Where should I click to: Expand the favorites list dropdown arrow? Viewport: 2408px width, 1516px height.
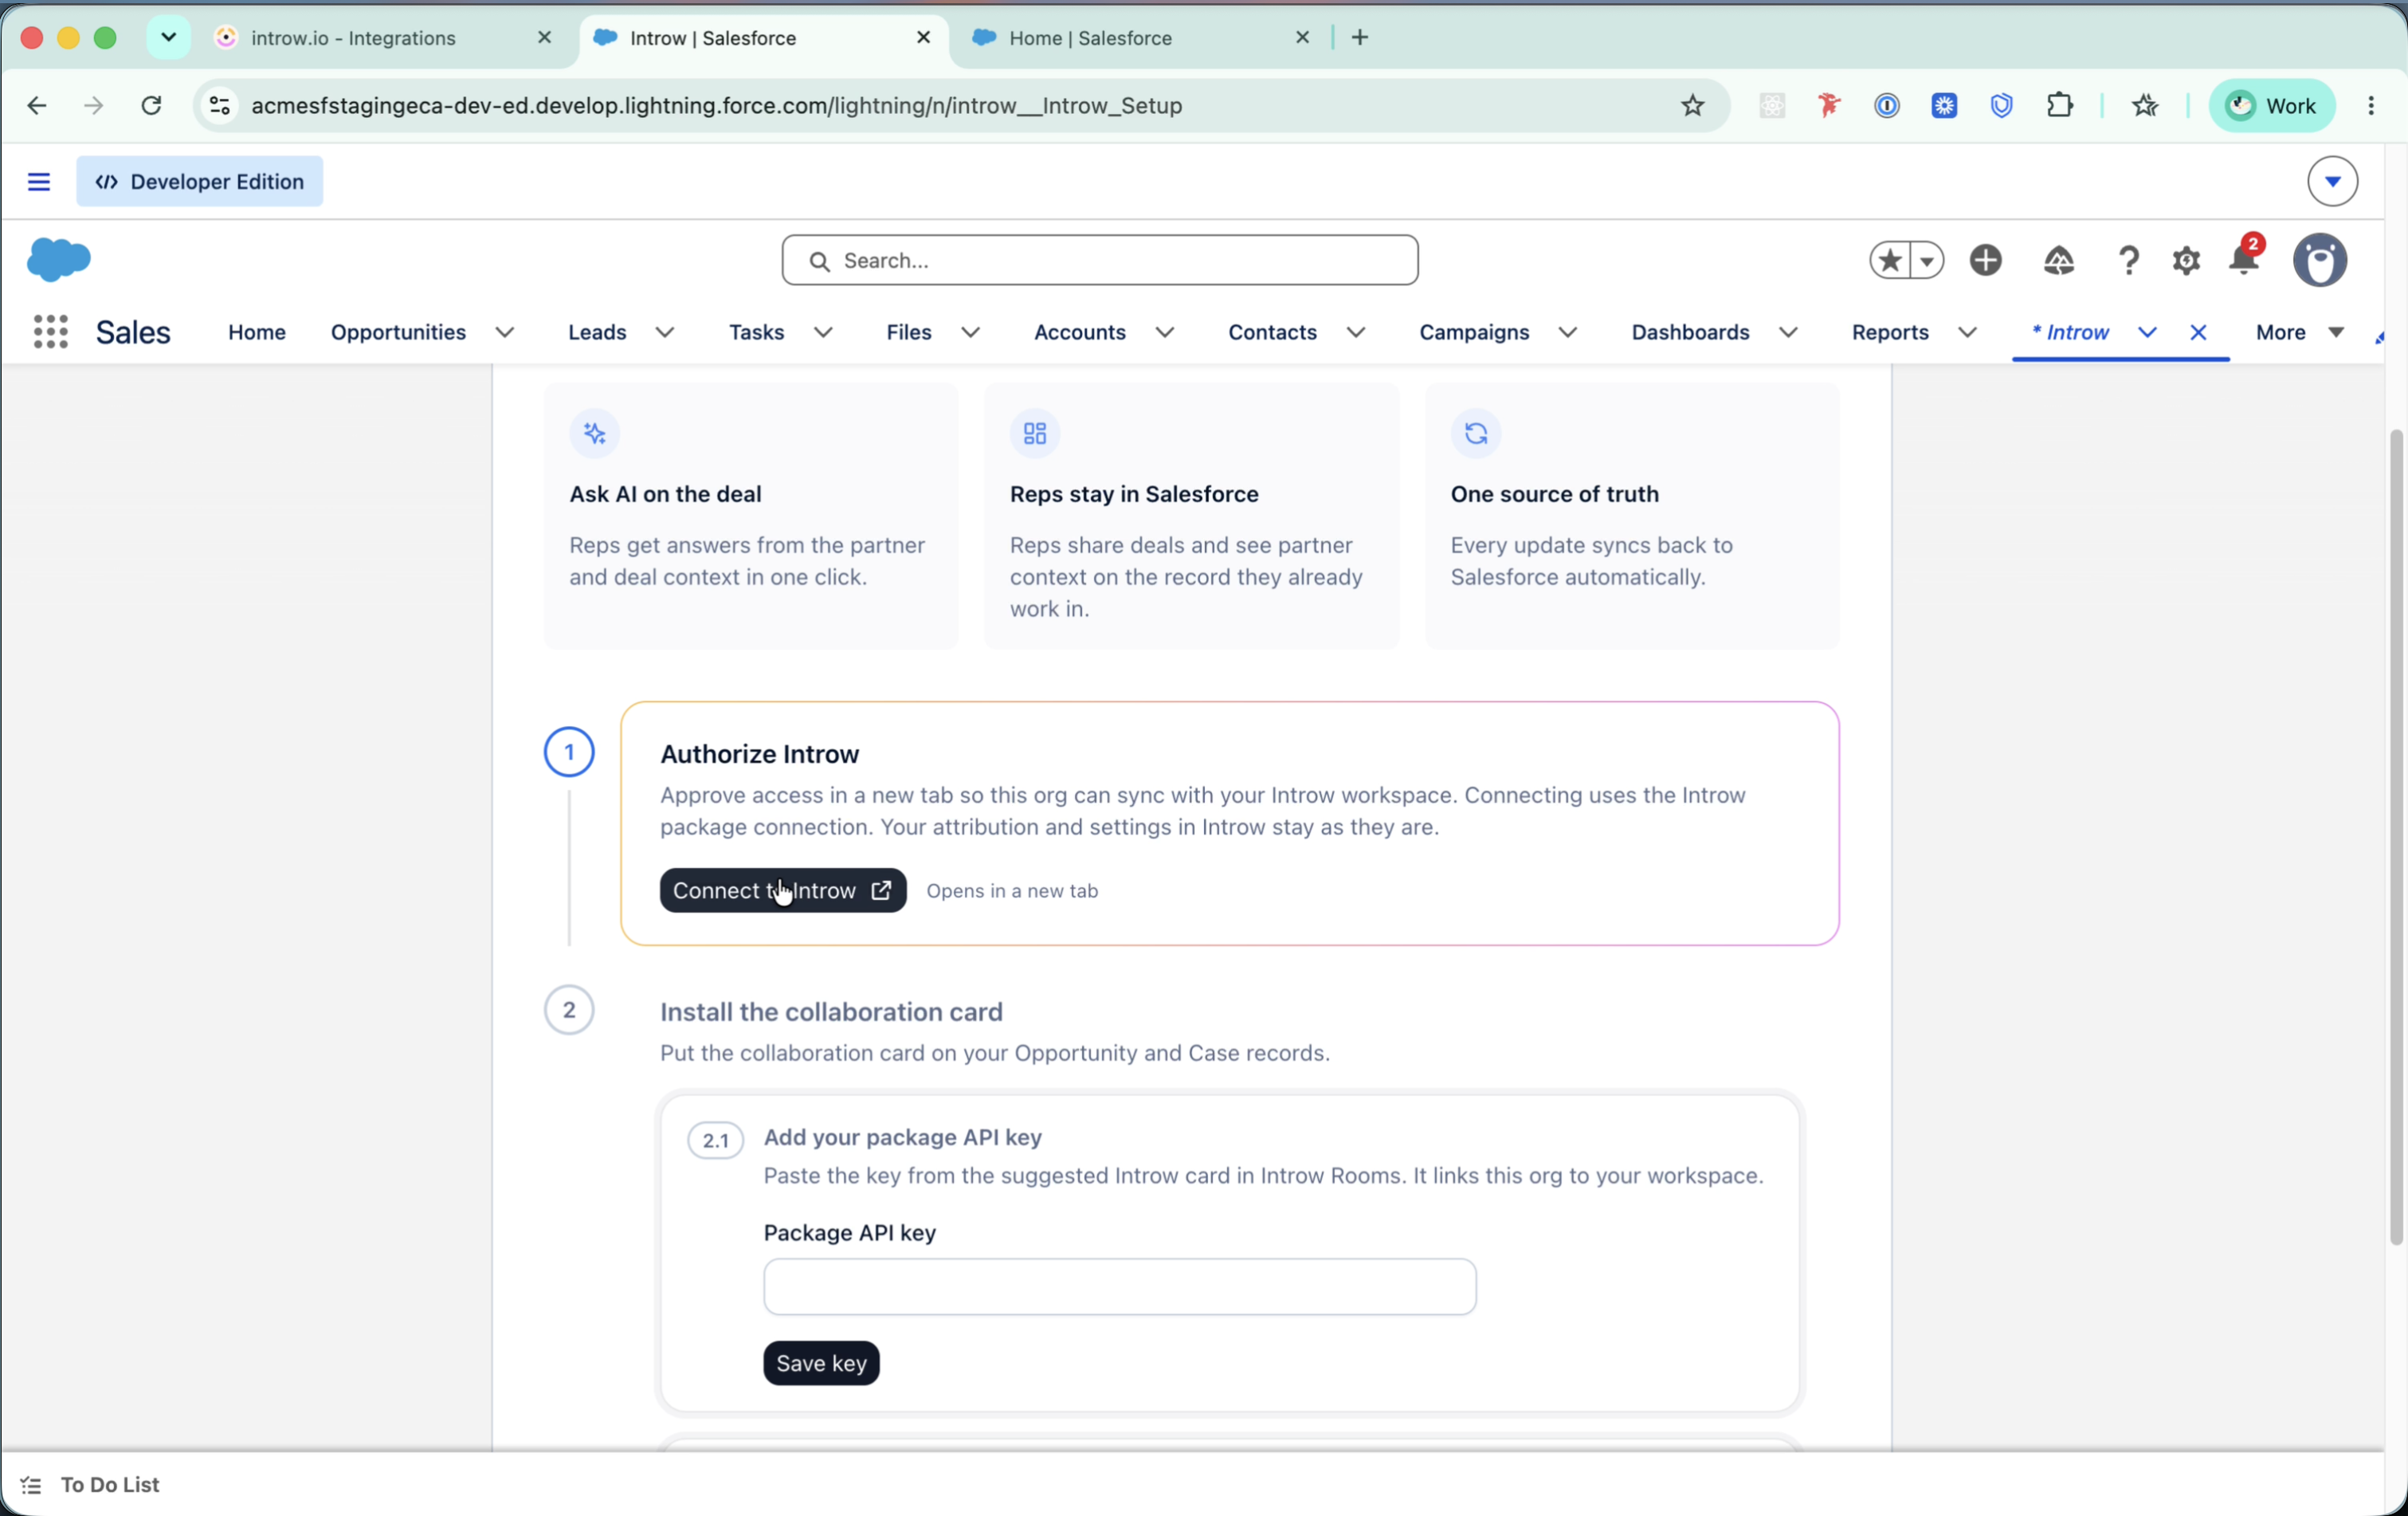coord(1927,260)
